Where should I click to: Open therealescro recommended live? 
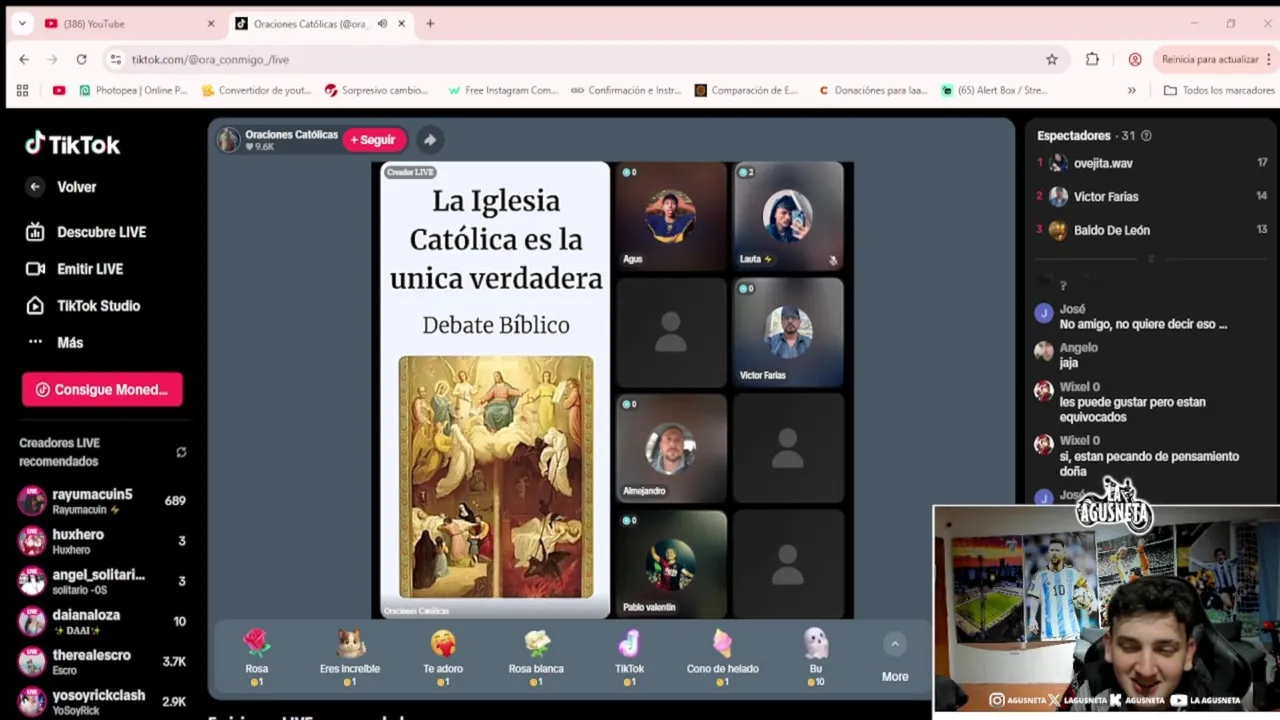[x=102, y=661]
